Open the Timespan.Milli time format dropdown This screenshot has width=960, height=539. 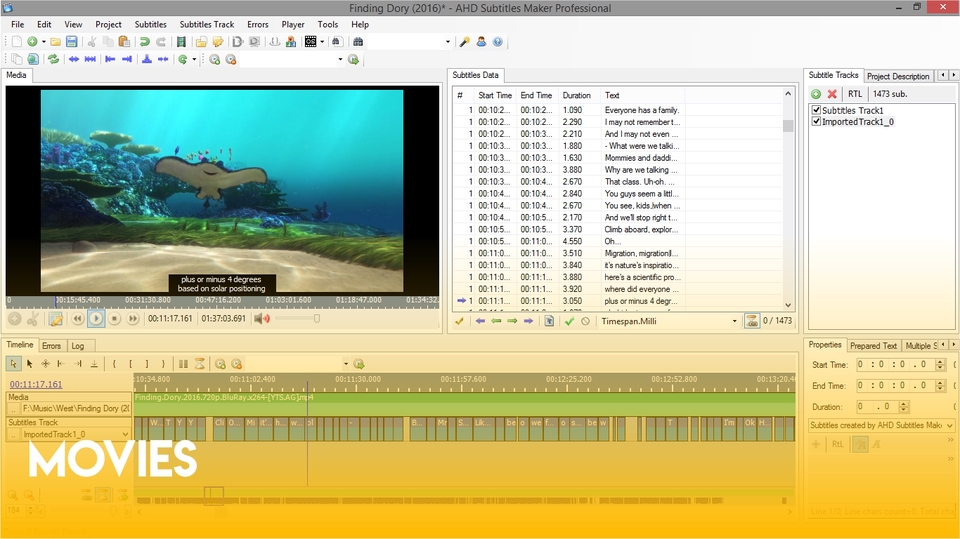(x=734, y=321)
